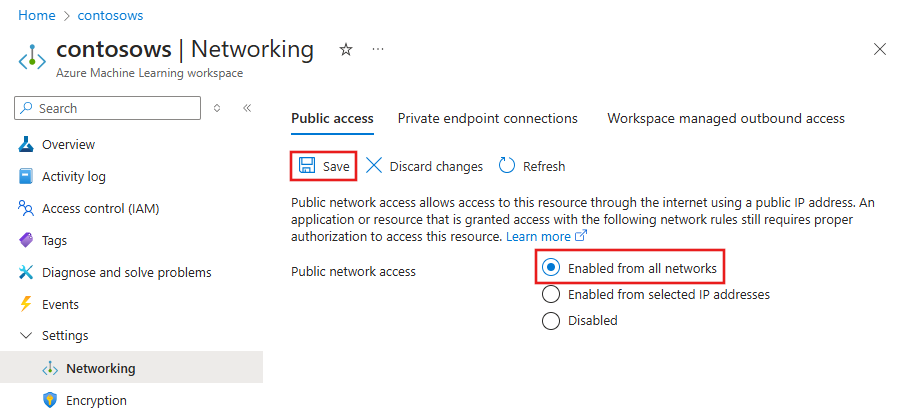The width and height of the screenshot is (910, 415).
Task: Switch to Private endpoint connections tab
Action: pyautogui.click(x=487, y=118)
